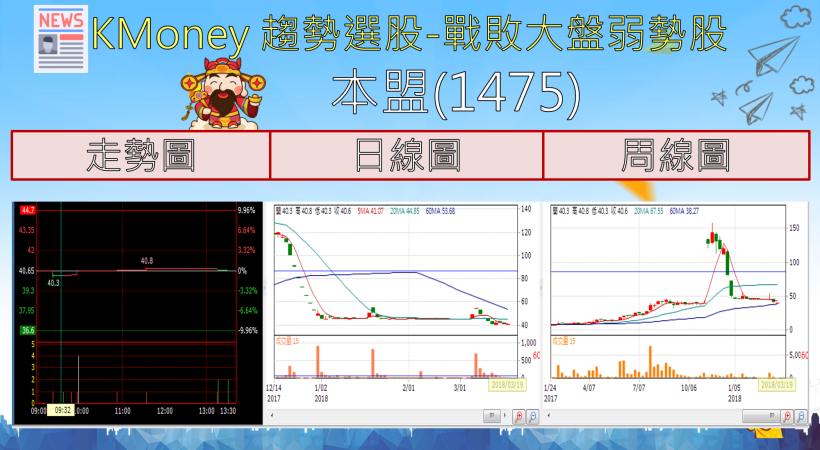Screen dimensions: 820x450
Task: Click the 60MA 38.27 legend on weekly chart
Action: tap(684, 211)
